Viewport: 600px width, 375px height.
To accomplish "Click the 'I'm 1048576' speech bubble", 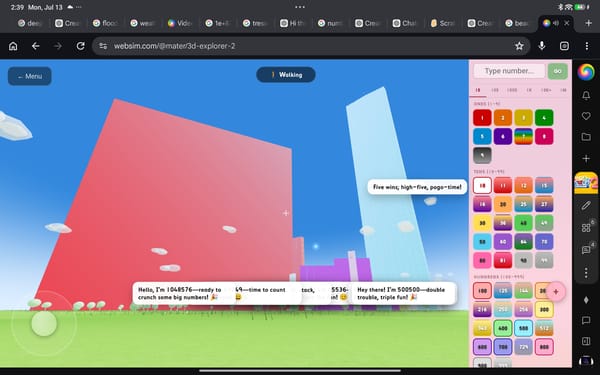I will pos(184,293).
